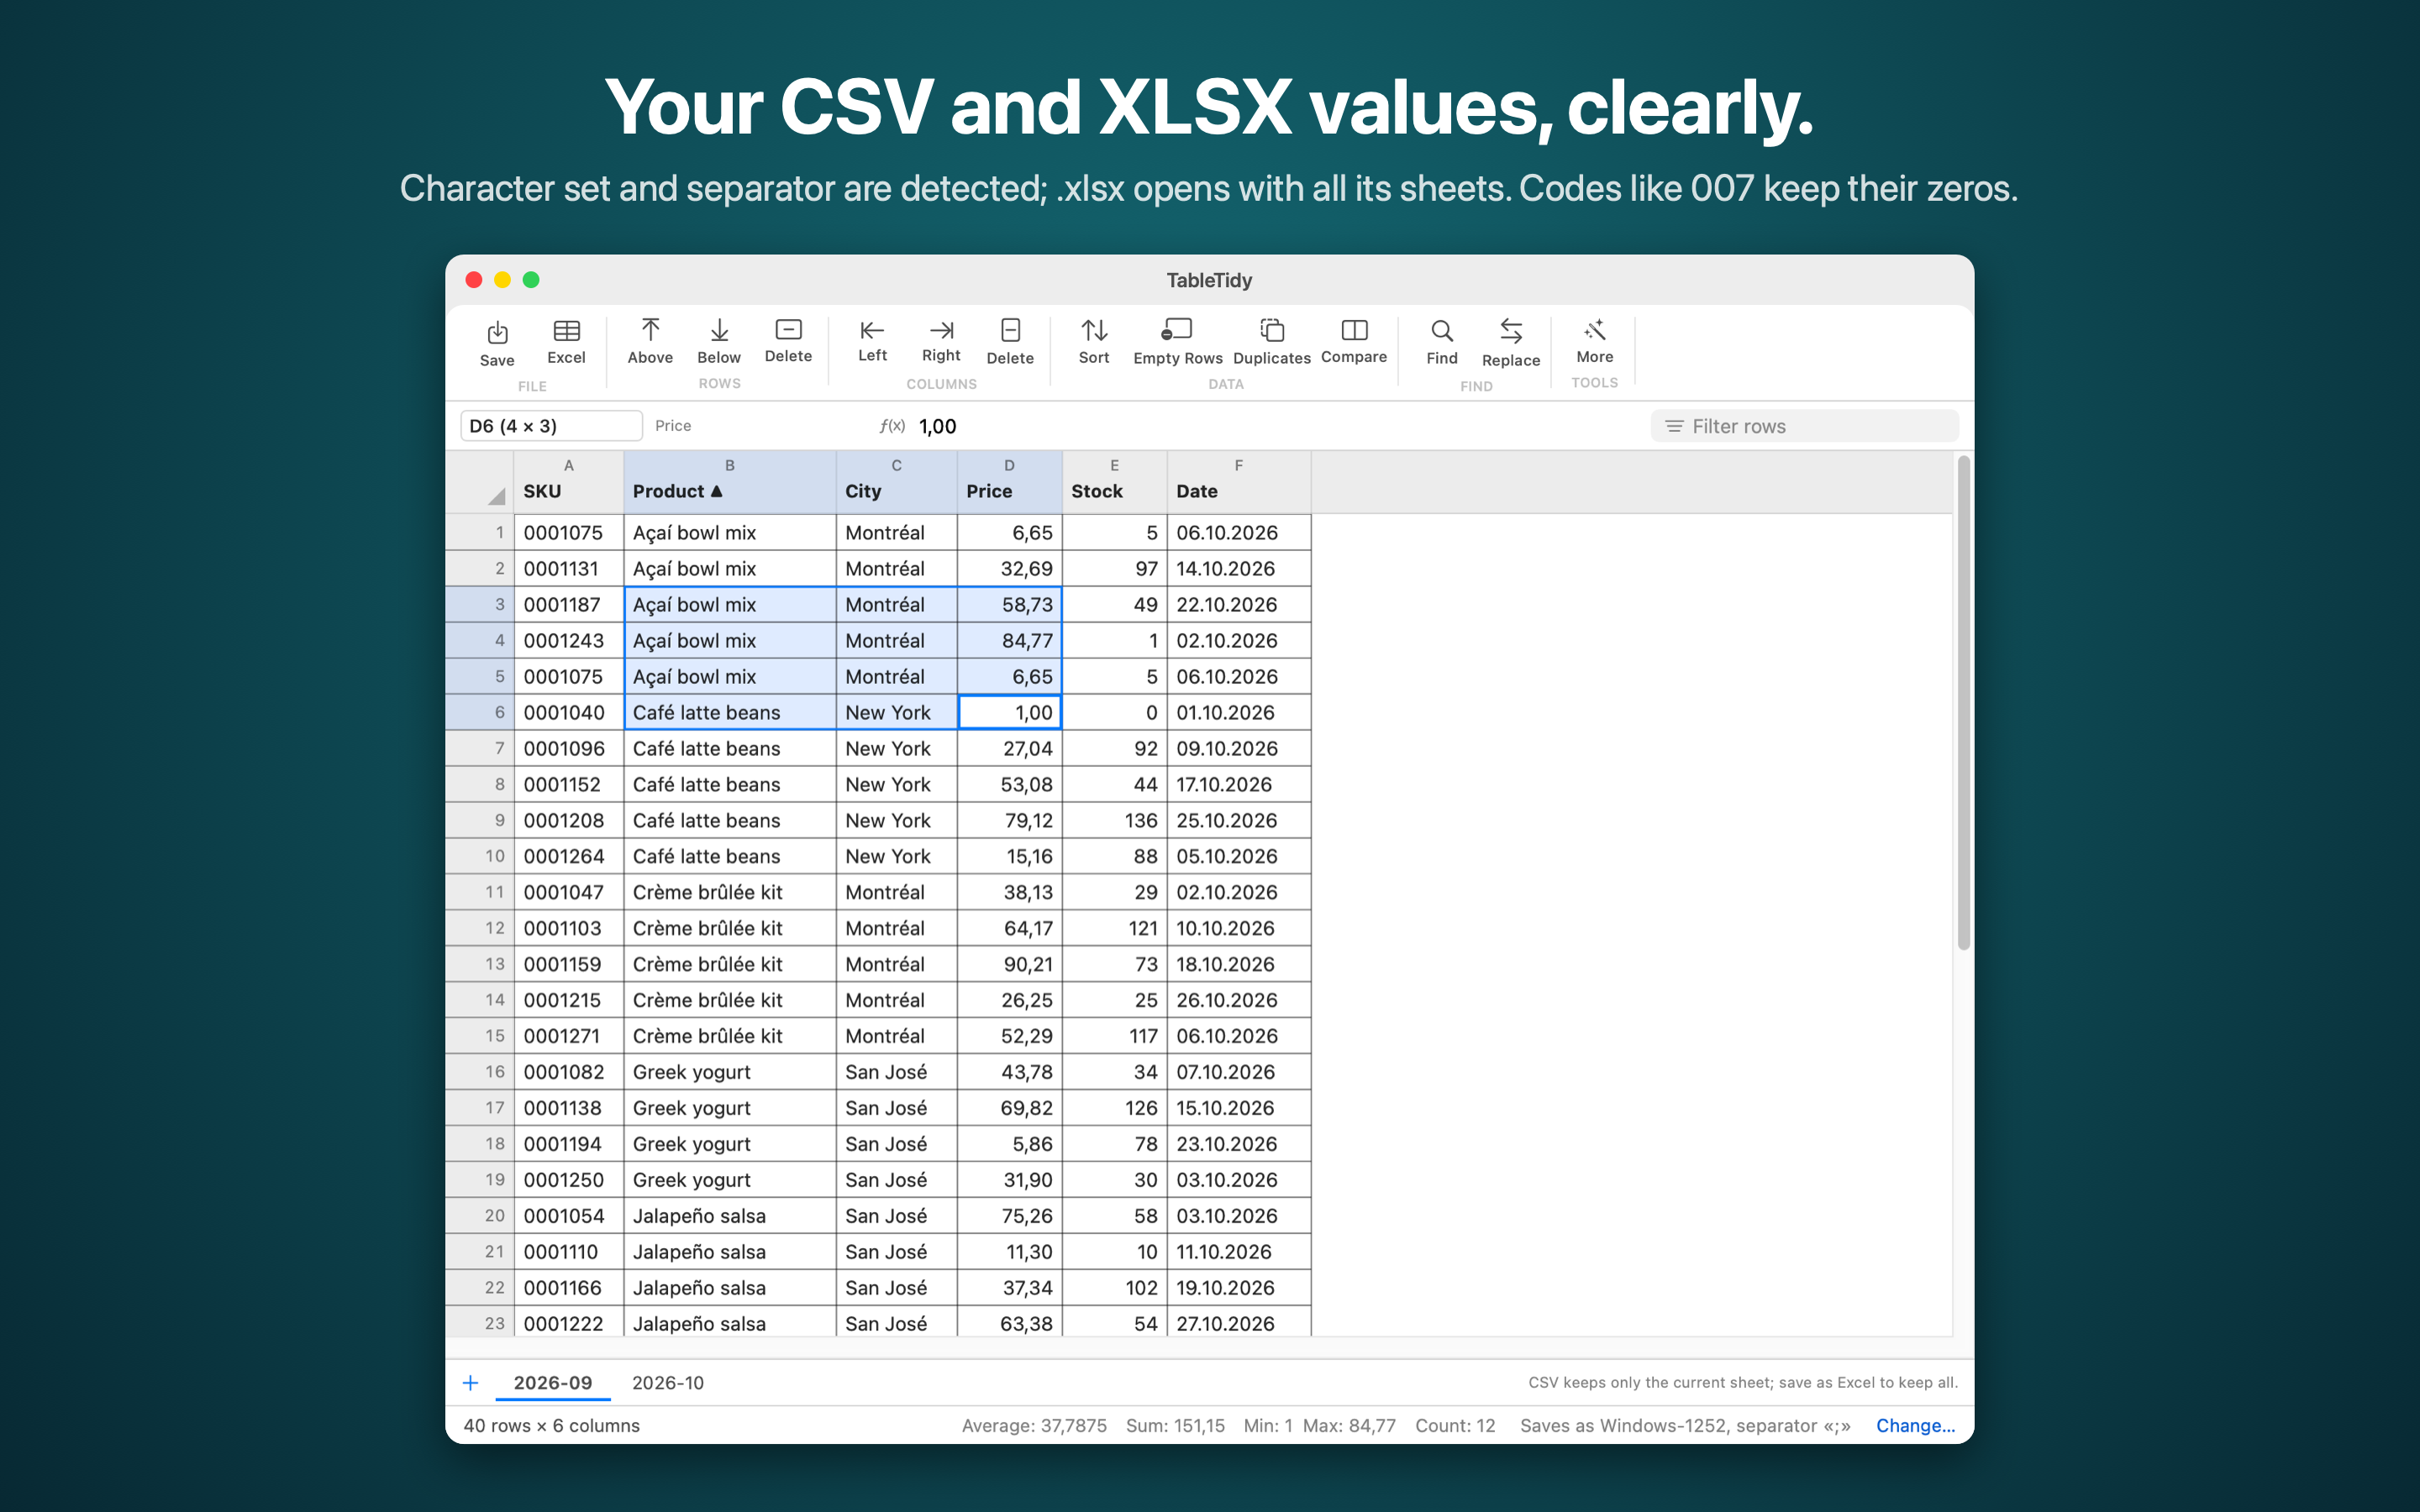Click stock cell 121
Viewport: 2420px width, 1512px height.
pyautogui.click(x=1114, y=929)
